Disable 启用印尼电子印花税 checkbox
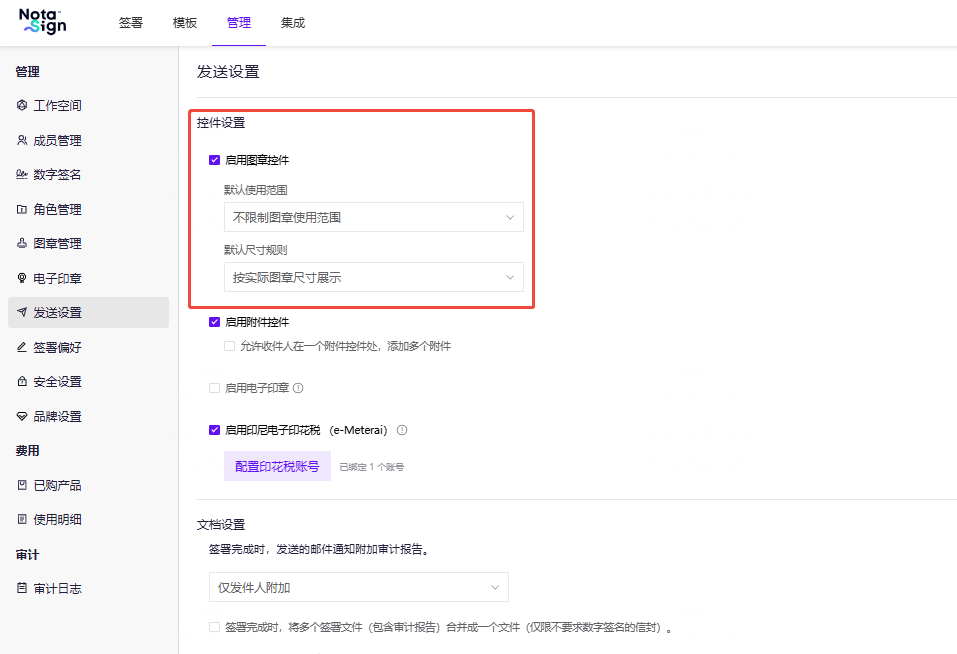Image resolution: width=957 pixels, height=654 pixels. (x=214, y=430)
